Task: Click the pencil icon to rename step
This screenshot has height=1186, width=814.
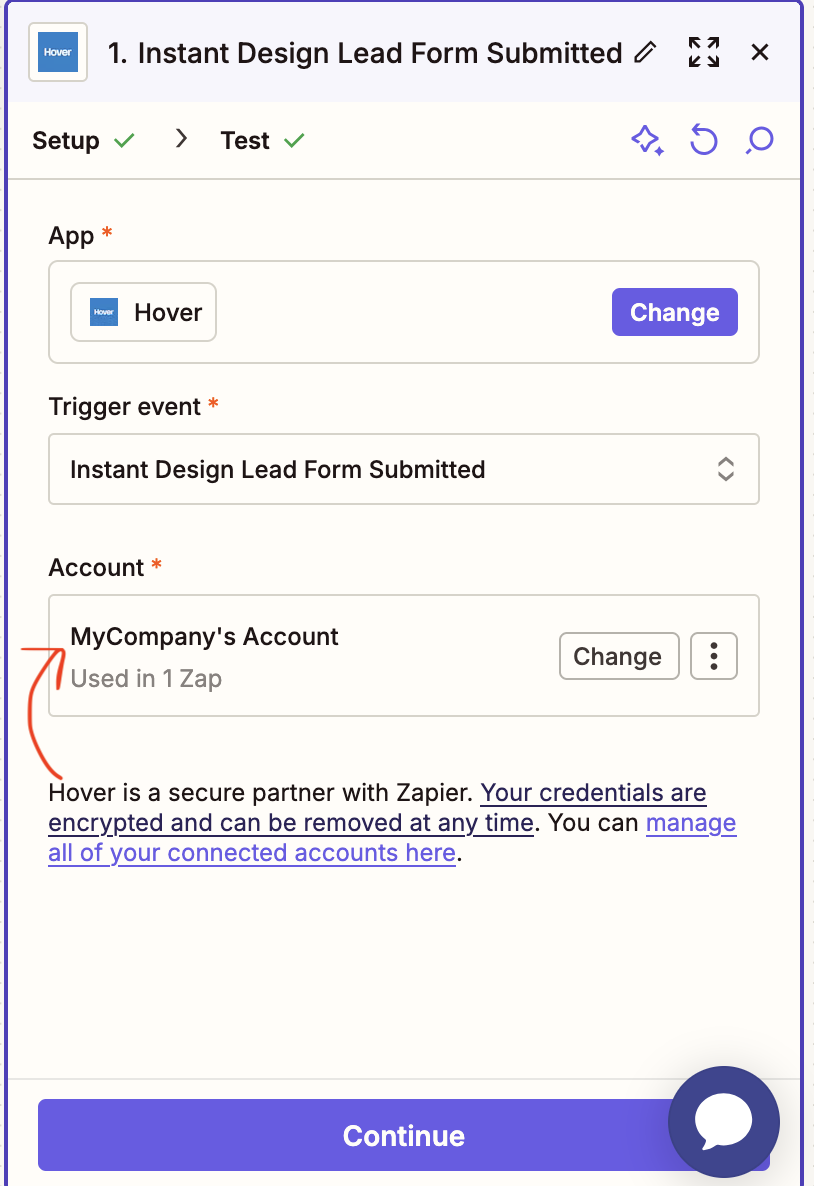Action: click(645, 53)
